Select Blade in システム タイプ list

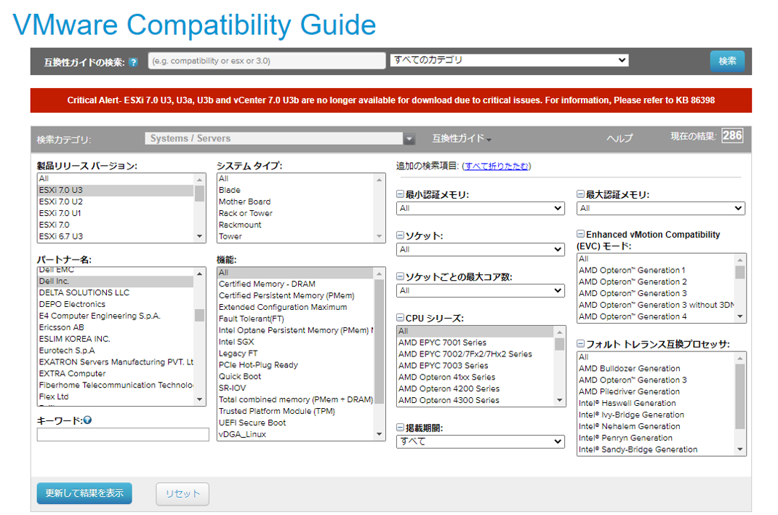296,190
